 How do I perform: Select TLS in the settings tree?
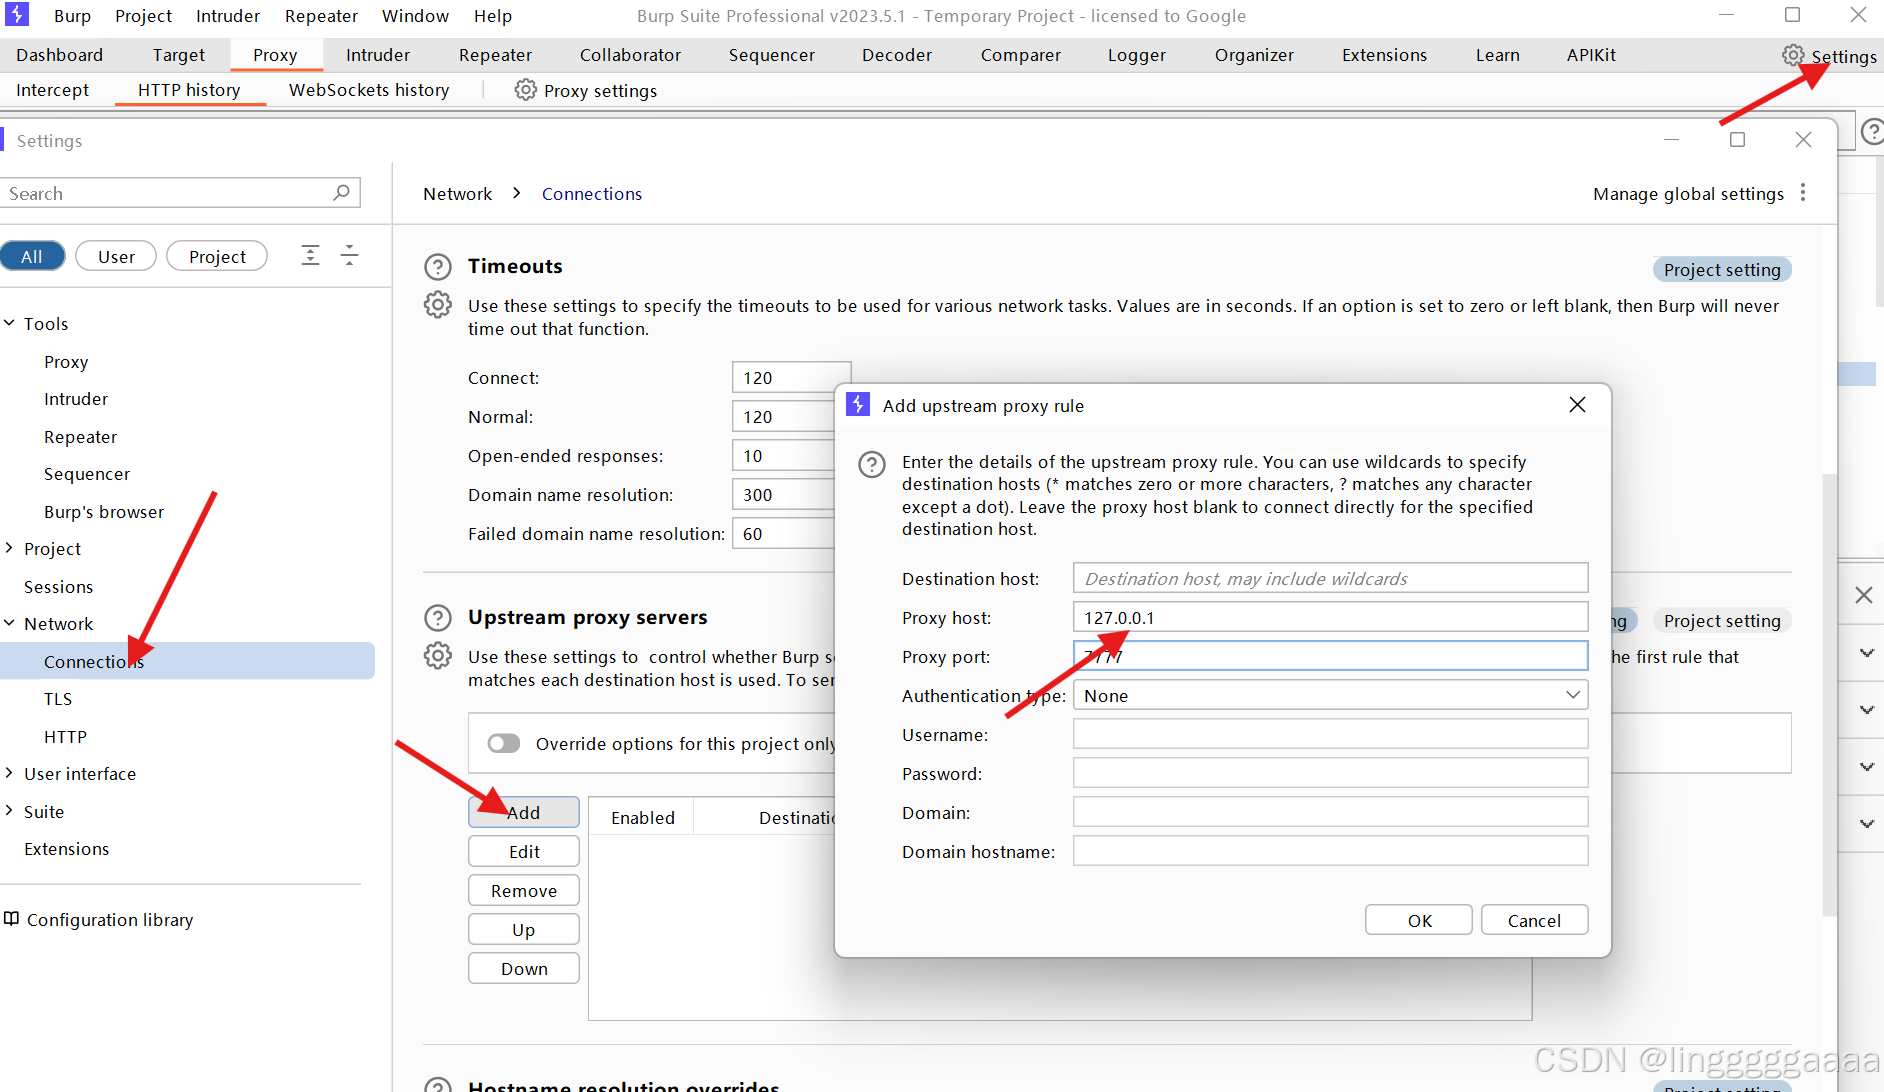pyautogui.click(x=58, y=698)
